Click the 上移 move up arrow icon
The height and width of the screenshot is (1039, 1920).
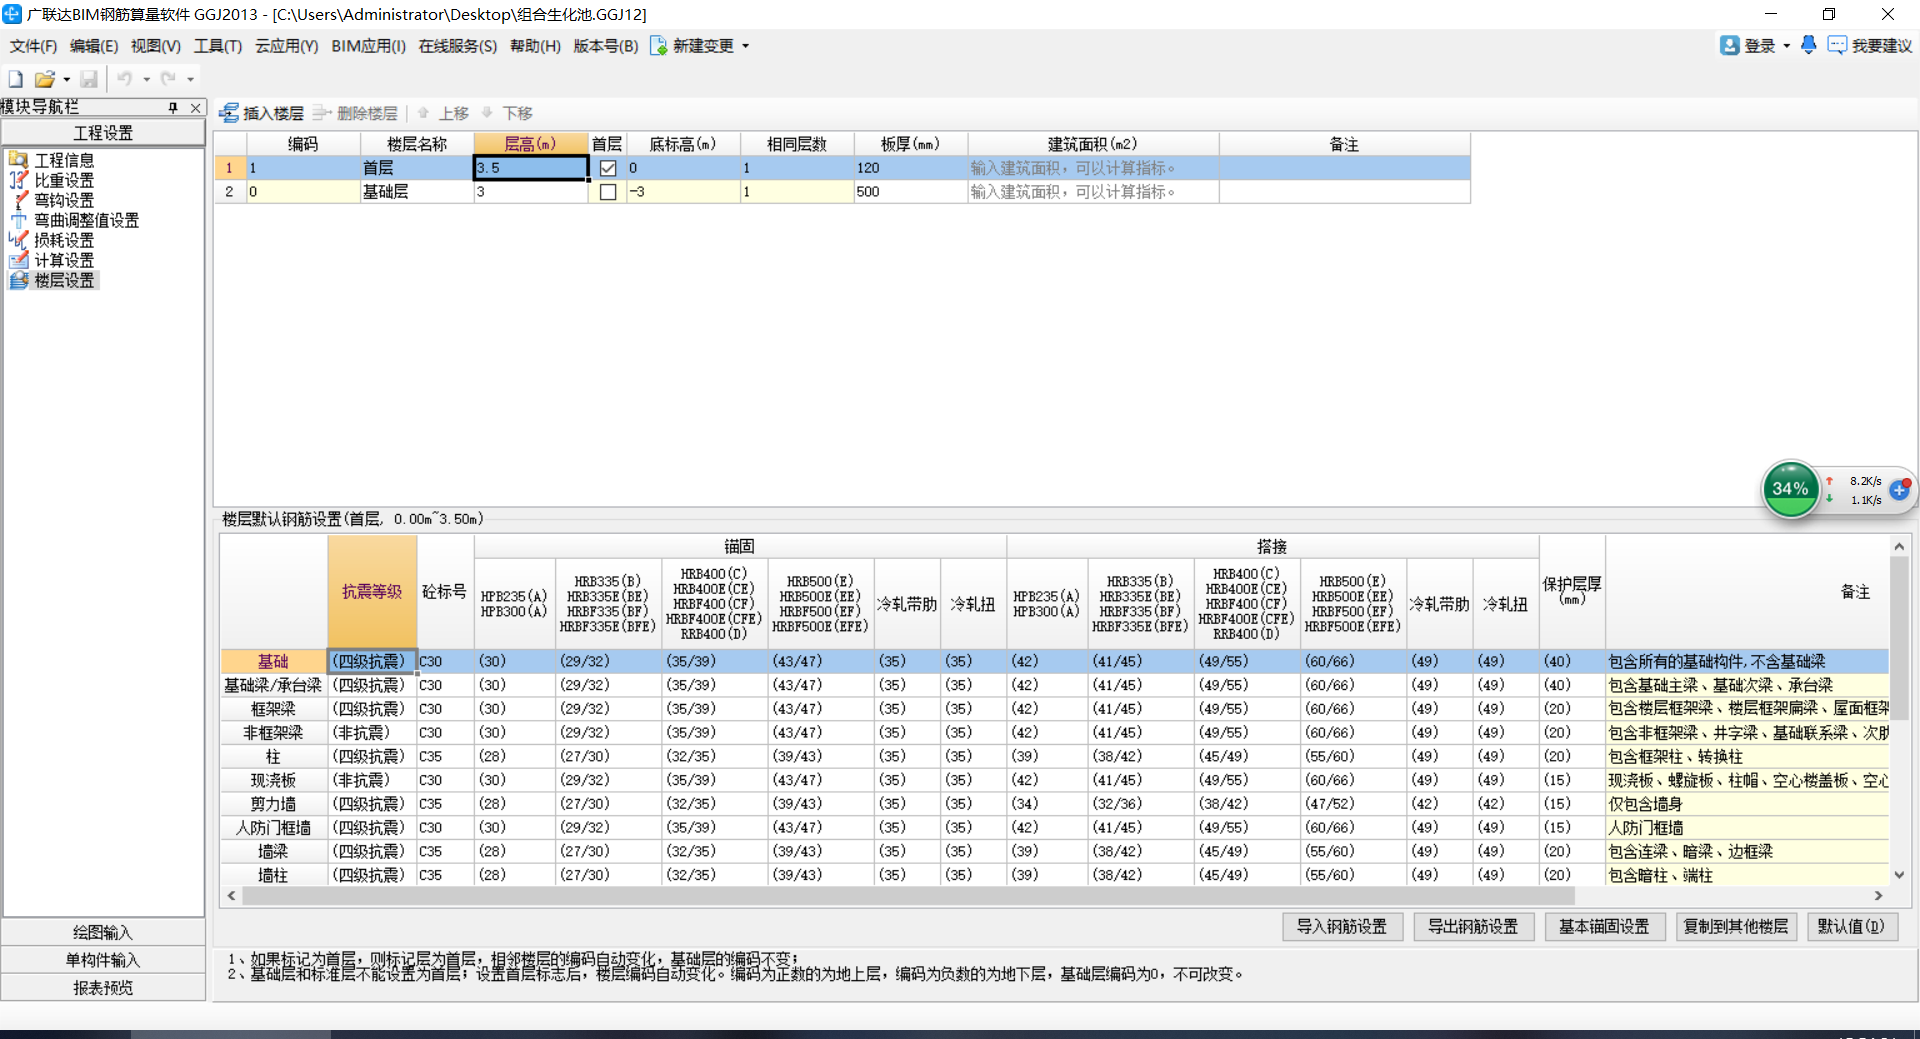point(423,113)
